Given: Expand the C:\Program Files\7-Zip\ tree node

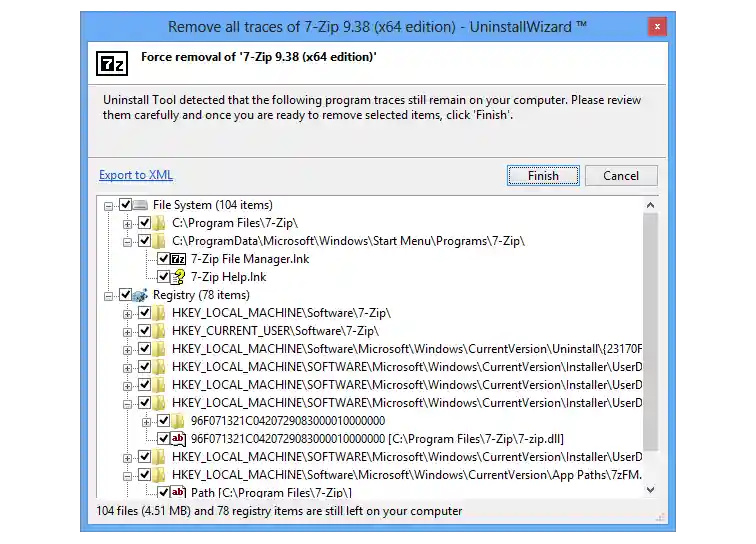Looking at the screenshot, I should tap(128, 223).
